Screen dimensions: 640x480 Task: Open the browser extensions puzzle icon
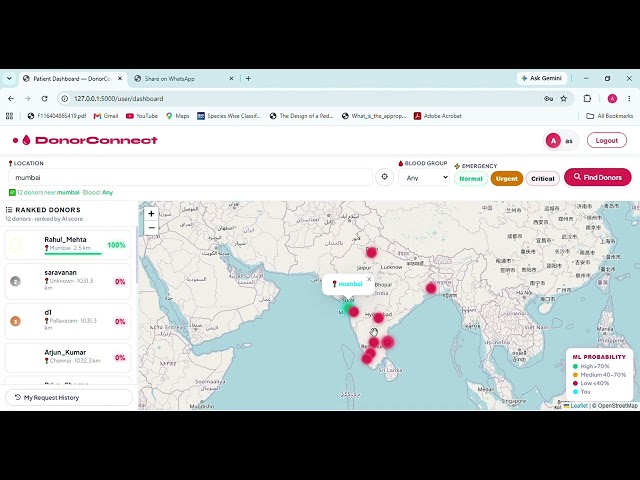click(x=587, y=99)
